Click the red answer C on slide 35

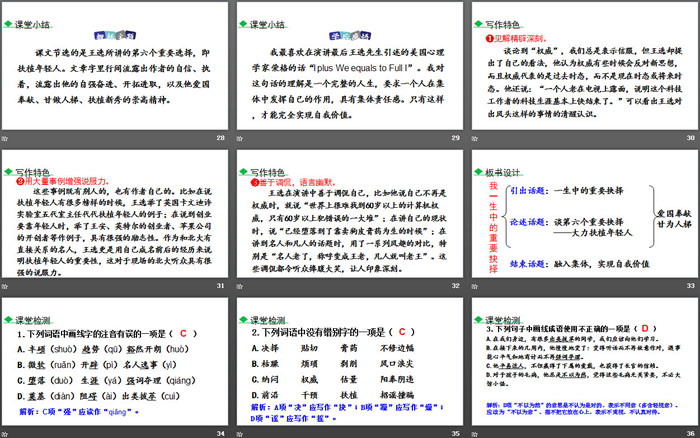point(402,332)
